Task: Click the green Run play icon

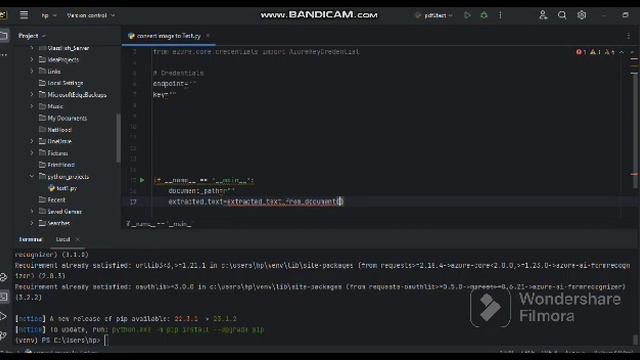Action: pos(467,16)
